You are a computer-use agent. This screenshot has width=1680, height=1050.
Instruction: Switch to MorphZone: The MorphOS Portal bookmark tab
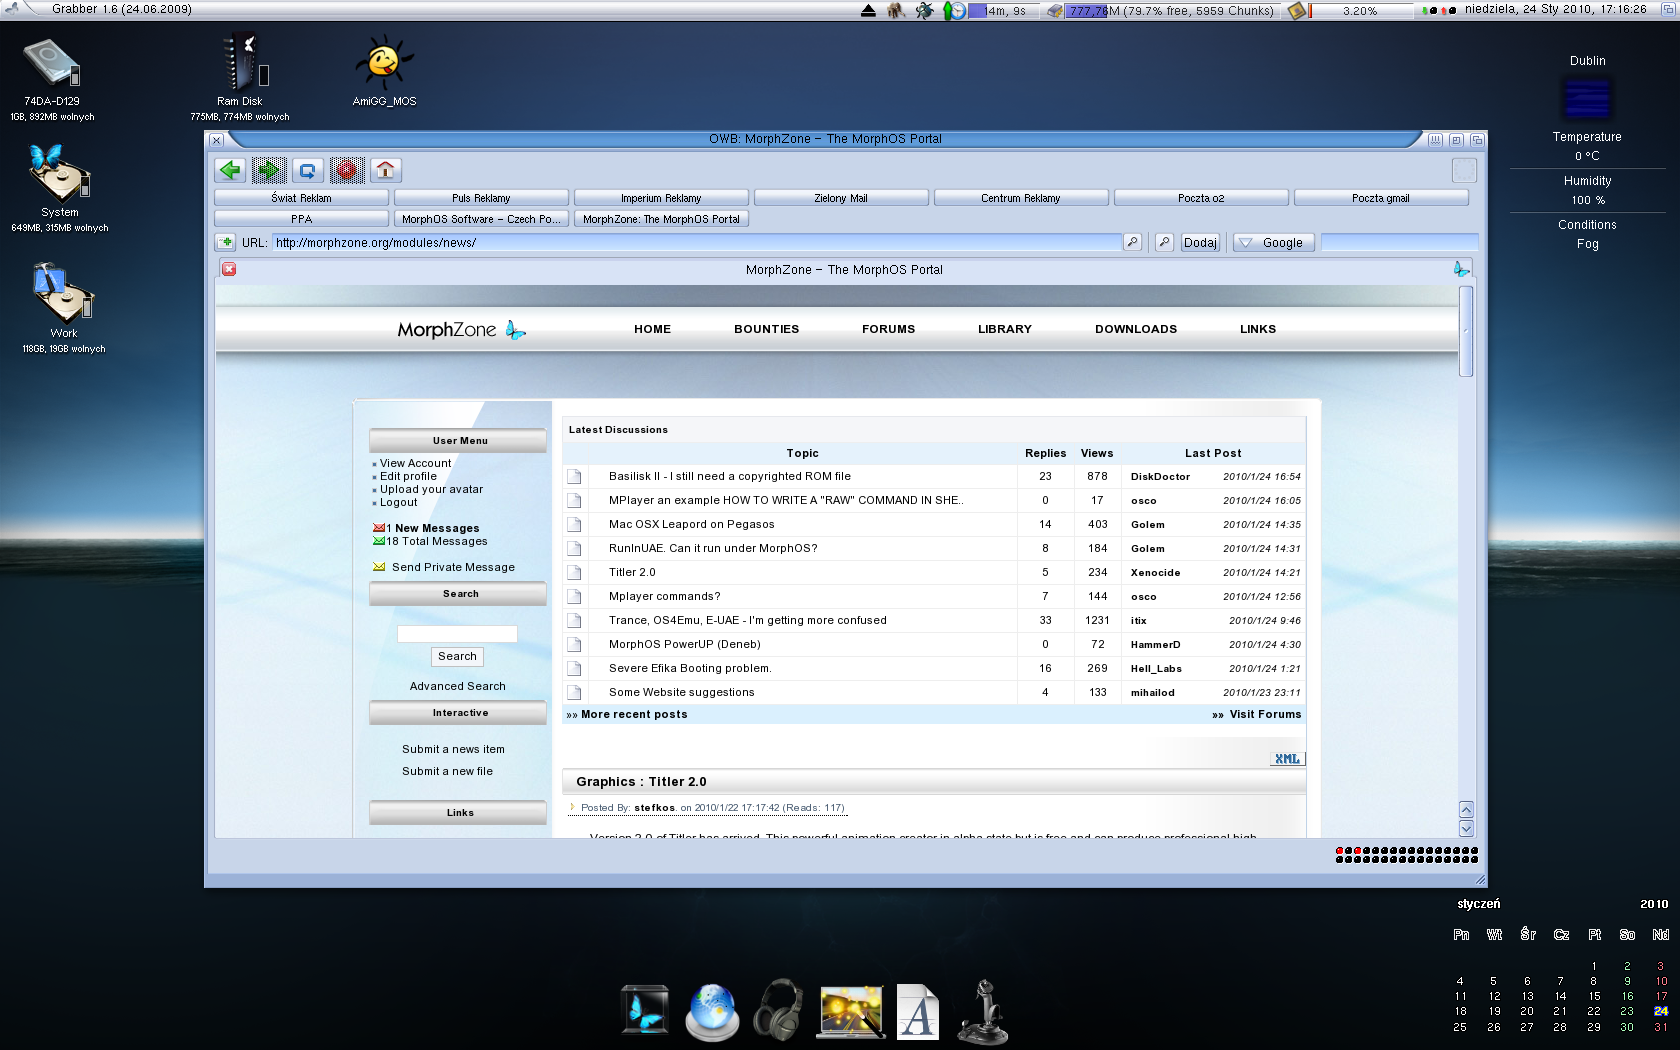click(661, 219)
